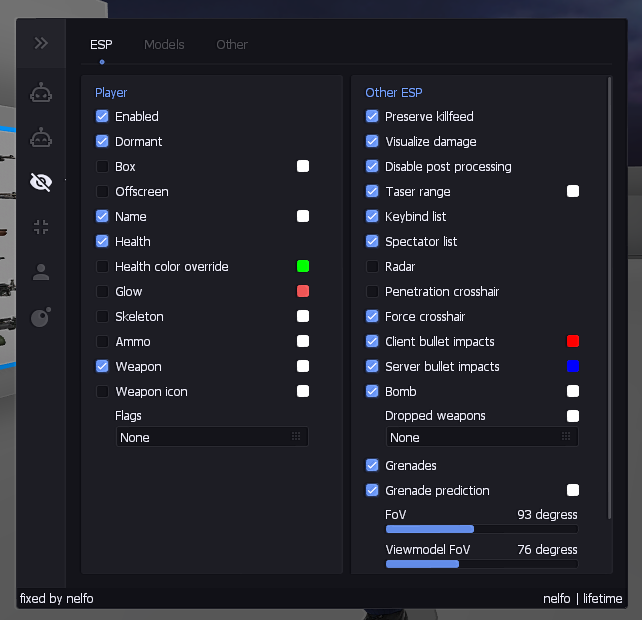Screen dimensions: 642x620
Task: Click the red Client bullet impacts swatch
Action: coord(573,341)
